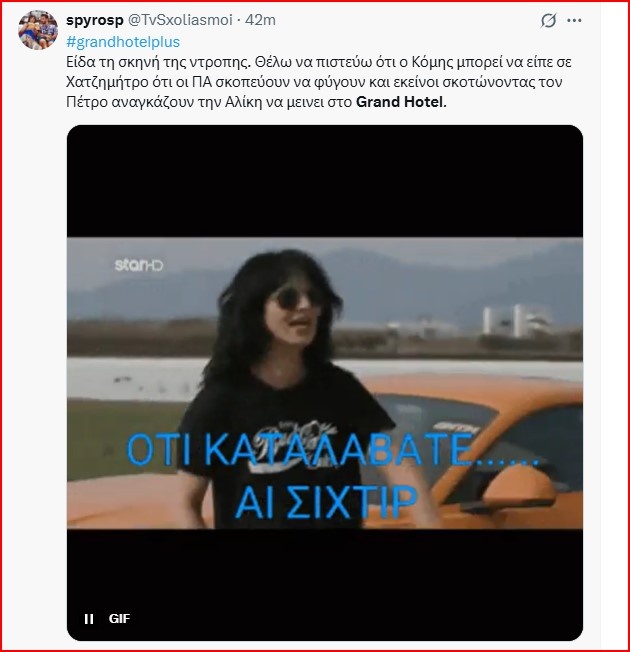Click the mountains in the GIF background
The width and height of the screenshot is (630, 652).
click(416, 274)
